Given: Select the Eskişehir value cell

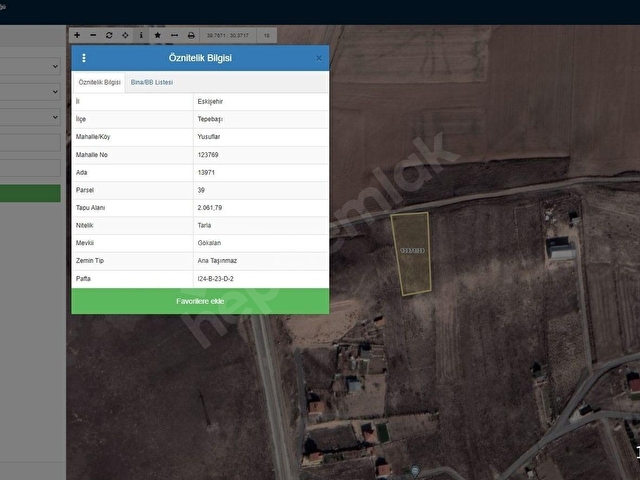Looking at the screenshot, I should point(261,102).
